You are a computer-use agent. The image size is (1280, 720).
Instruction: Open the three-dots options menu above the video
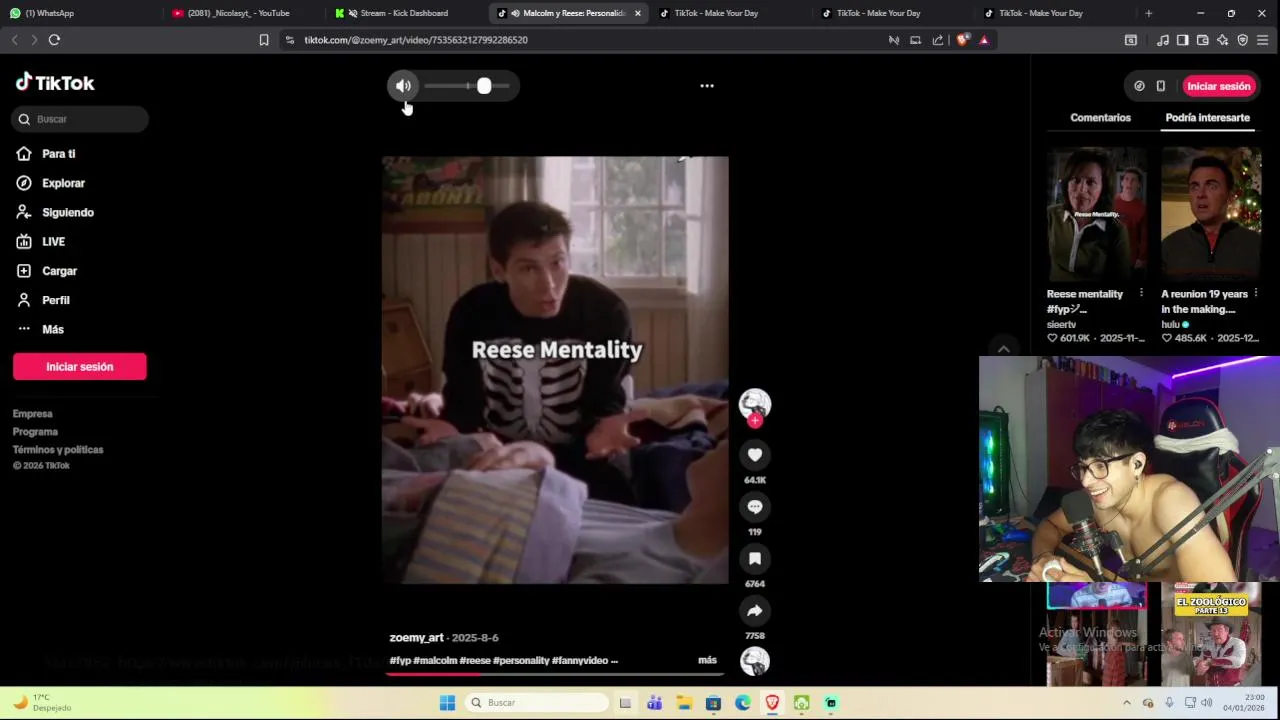point(707,86)
